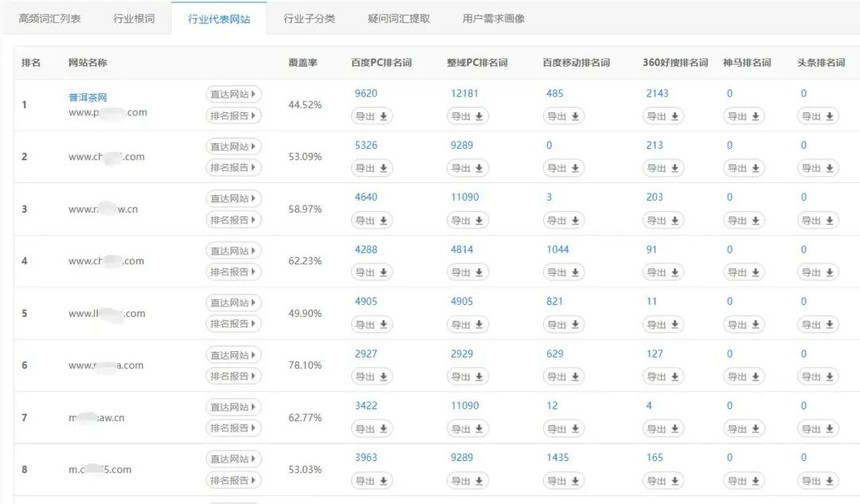Image resolution: width=860 pixels, height=504 pixels.
Task: Click 直达网站 button in row 1
Action: (x=233, y=94)
